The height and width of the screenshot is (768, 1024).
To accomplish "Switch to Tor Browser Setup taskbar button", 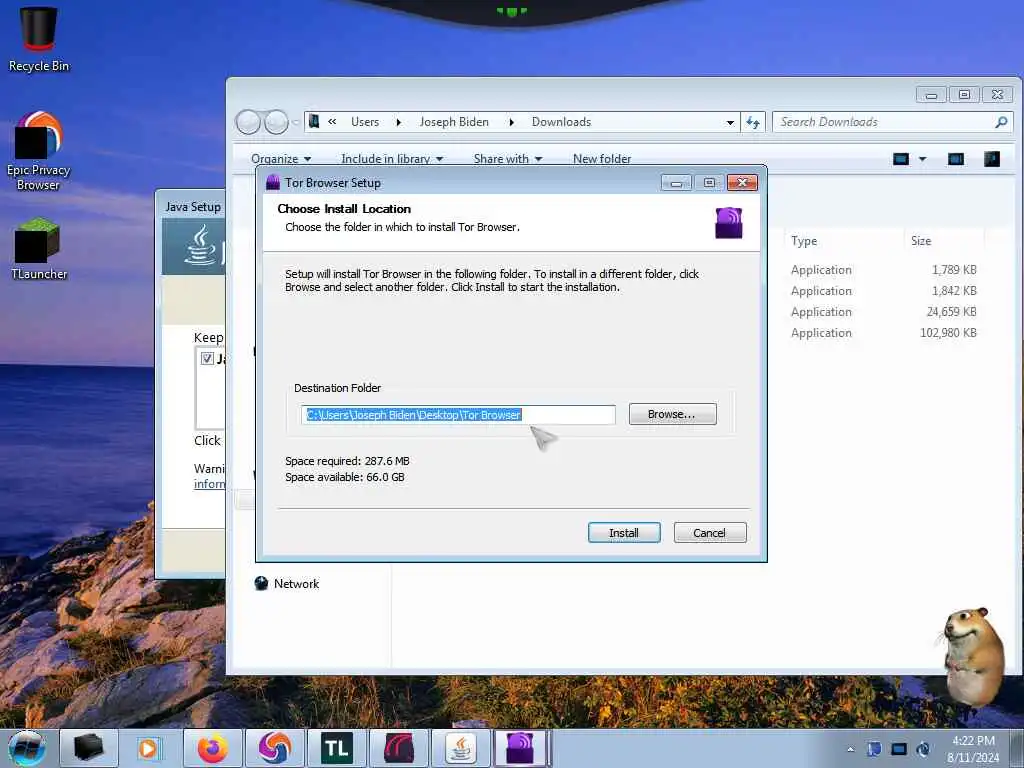I will point(520,748).
